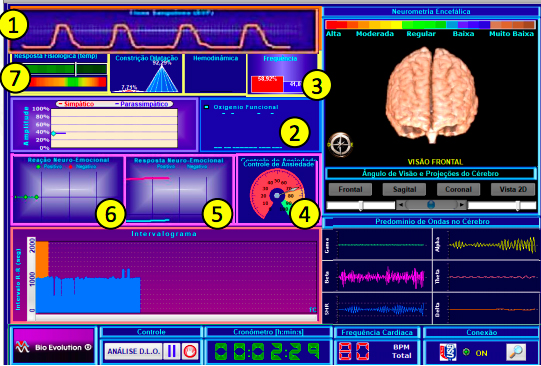
Task: Click the blue R-R interval bars
Action: pos(88,295)
